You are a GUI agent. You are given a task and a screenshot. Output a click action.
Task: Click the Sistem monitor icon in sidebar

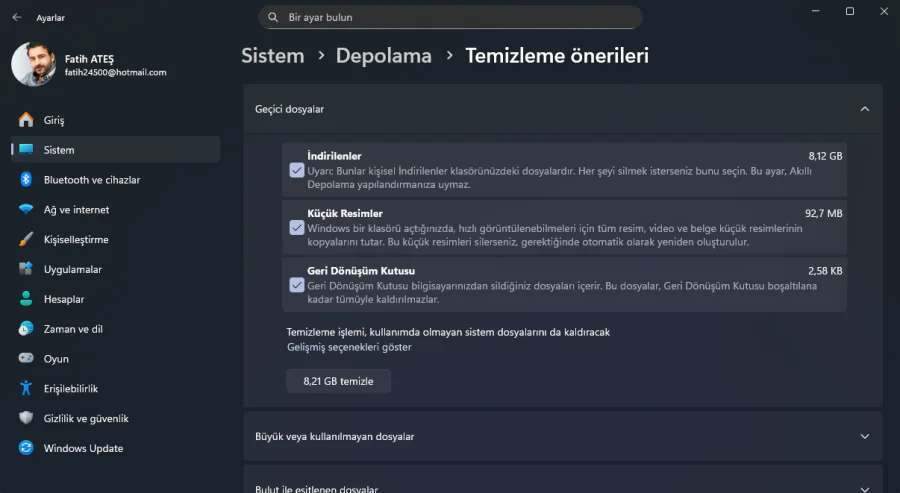click(26, 149)
